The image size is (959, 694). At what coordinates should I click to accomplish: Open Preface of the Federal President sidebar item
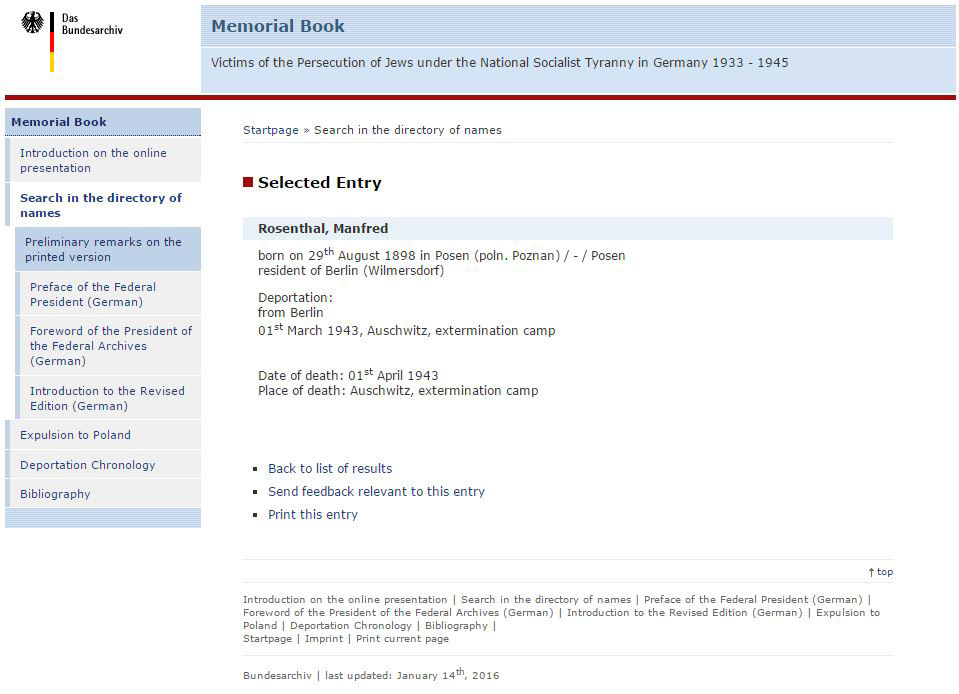point(110,294)
